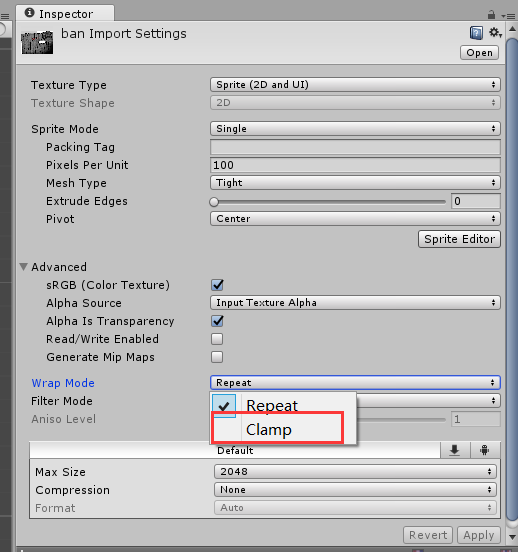Open the Texture Type dropdown

click(x=355, y=85)
